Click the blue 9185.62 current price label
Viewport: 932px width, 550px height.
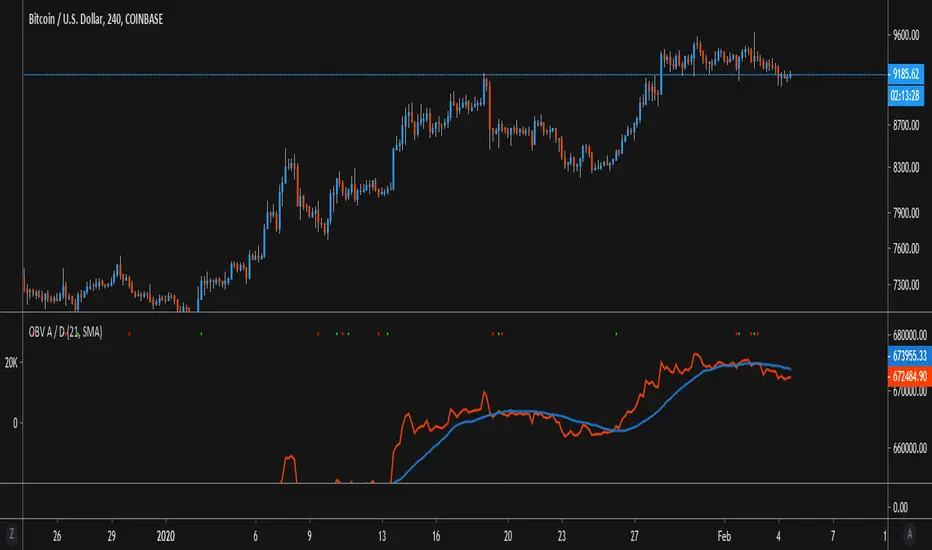tap(910, 74)
